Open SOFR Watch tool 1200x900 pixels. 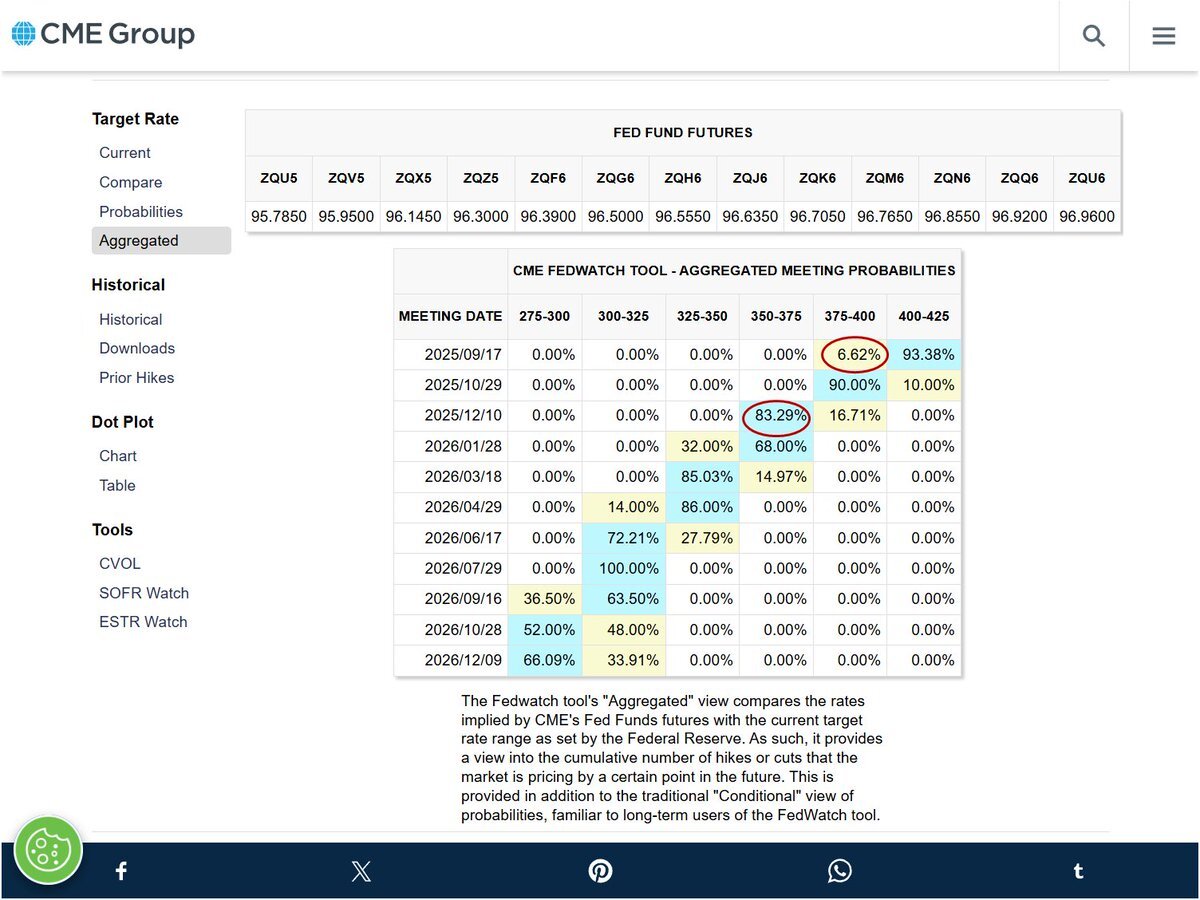coord(144,593)
